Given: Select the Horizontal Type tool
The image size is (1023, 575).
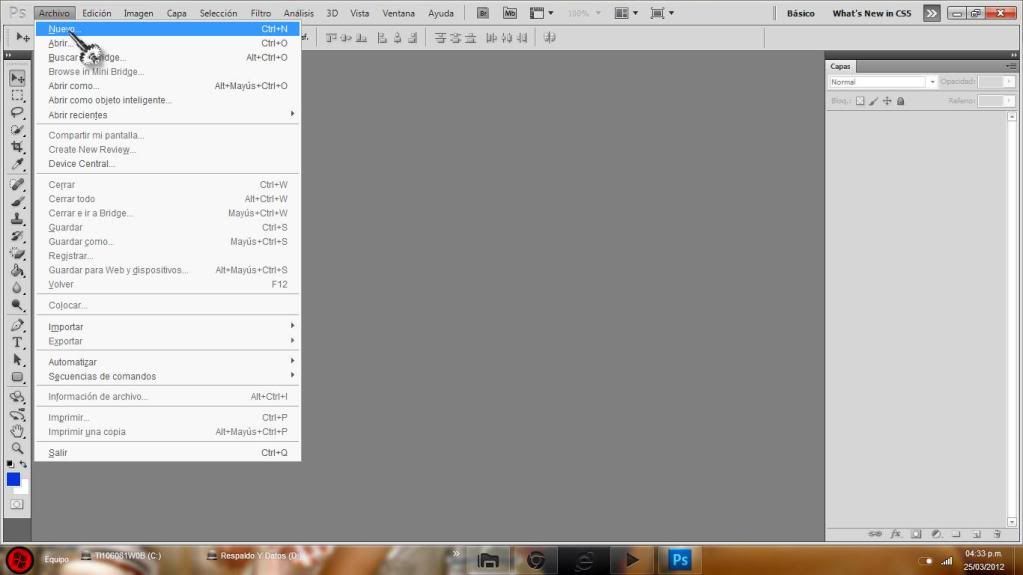Looking at the screenshot, I should (x=17, y=342).
